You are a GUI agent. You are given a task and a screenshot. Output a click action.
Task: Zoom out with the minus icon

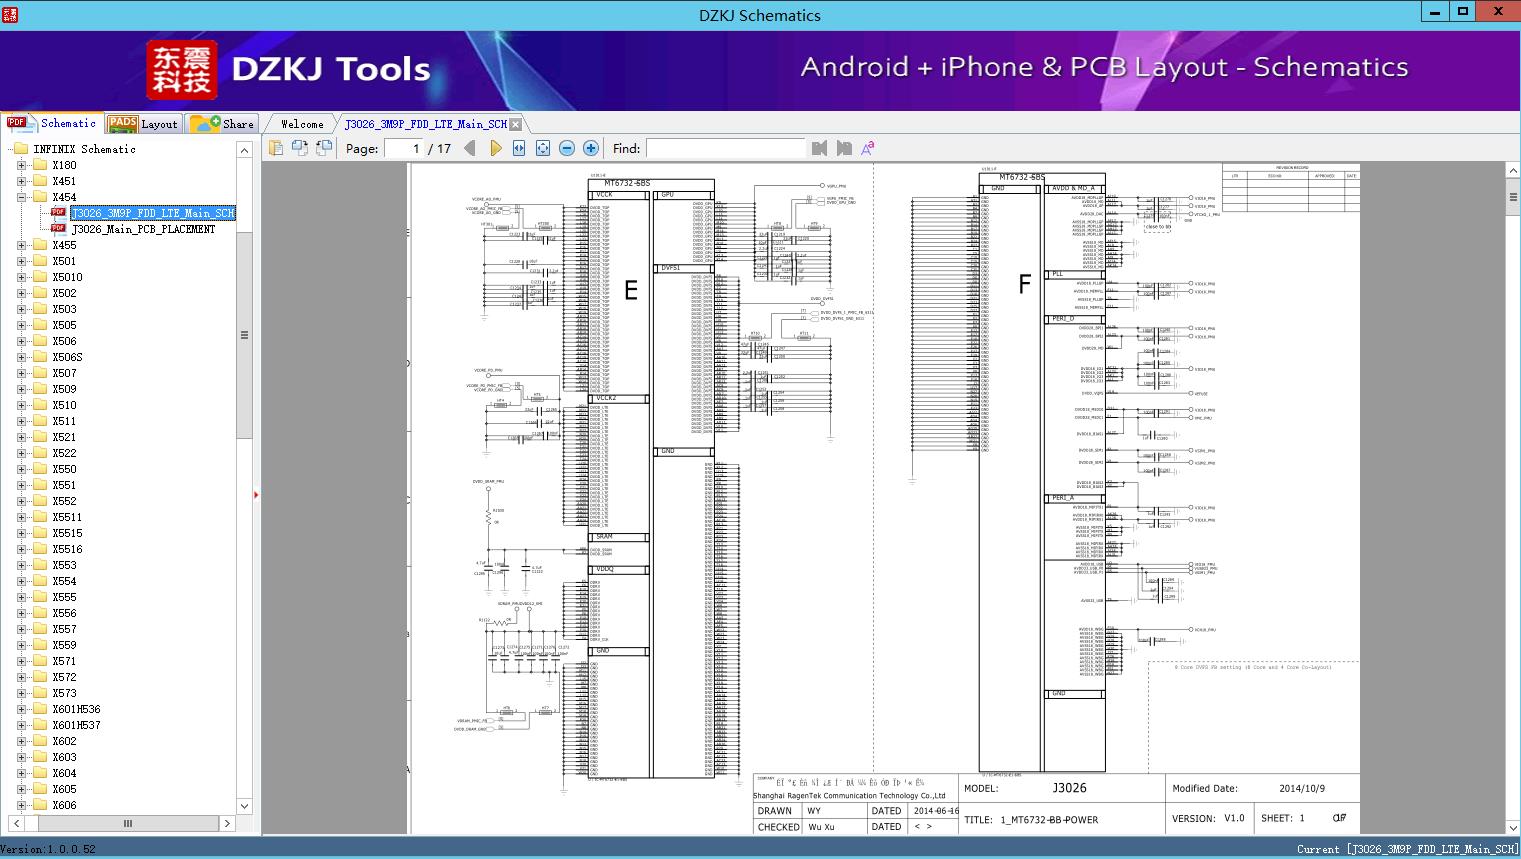[567, 148]
